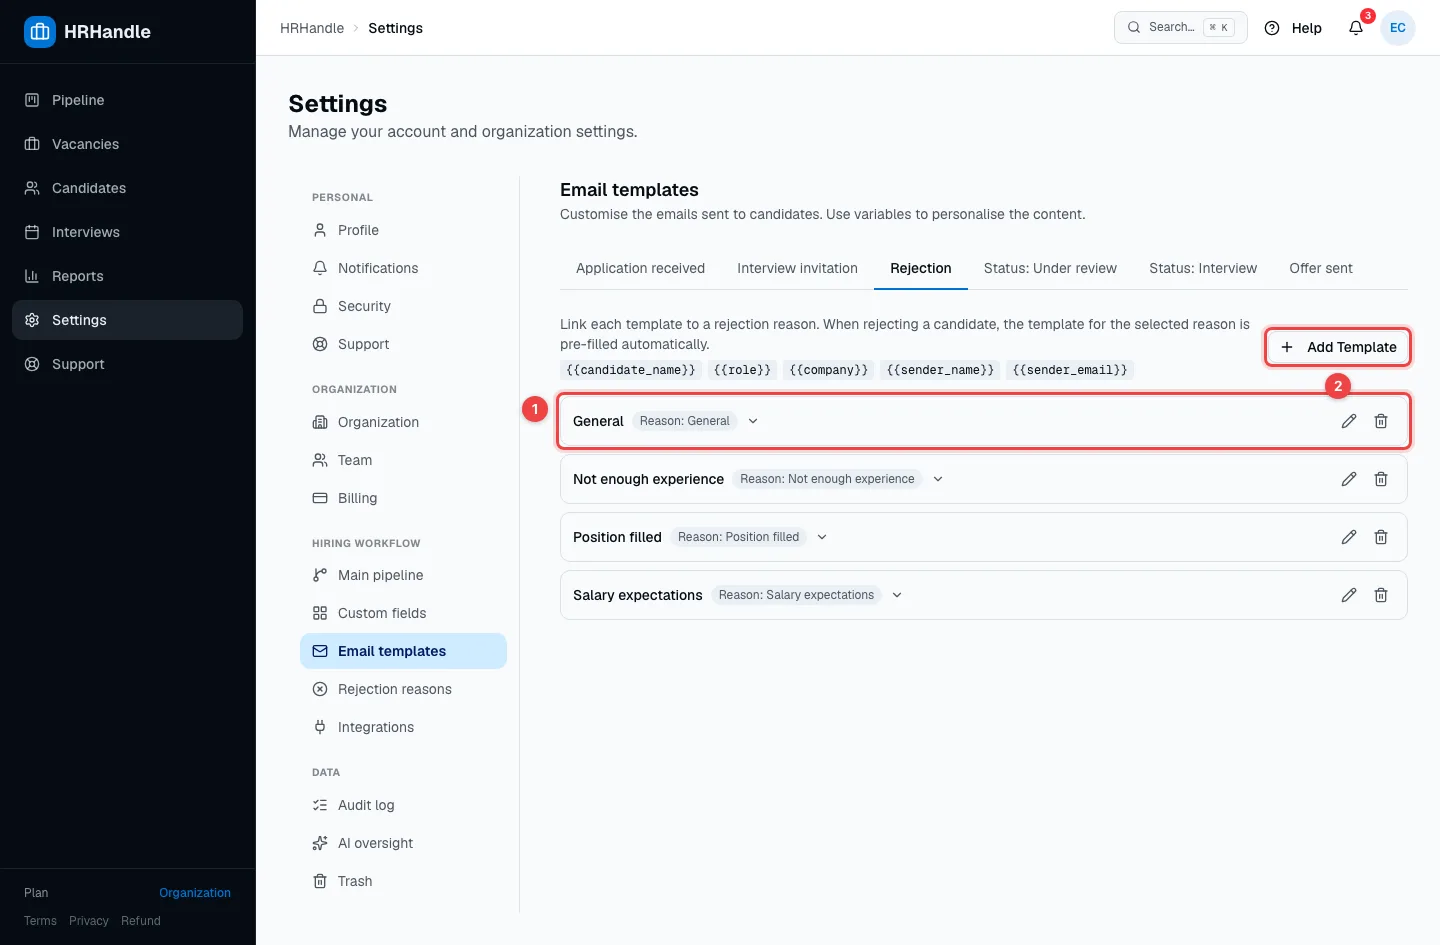Click the HRHandle logo icon
Image resolution: width=1440 pixels, height=945 pixels.
point(40,31)
